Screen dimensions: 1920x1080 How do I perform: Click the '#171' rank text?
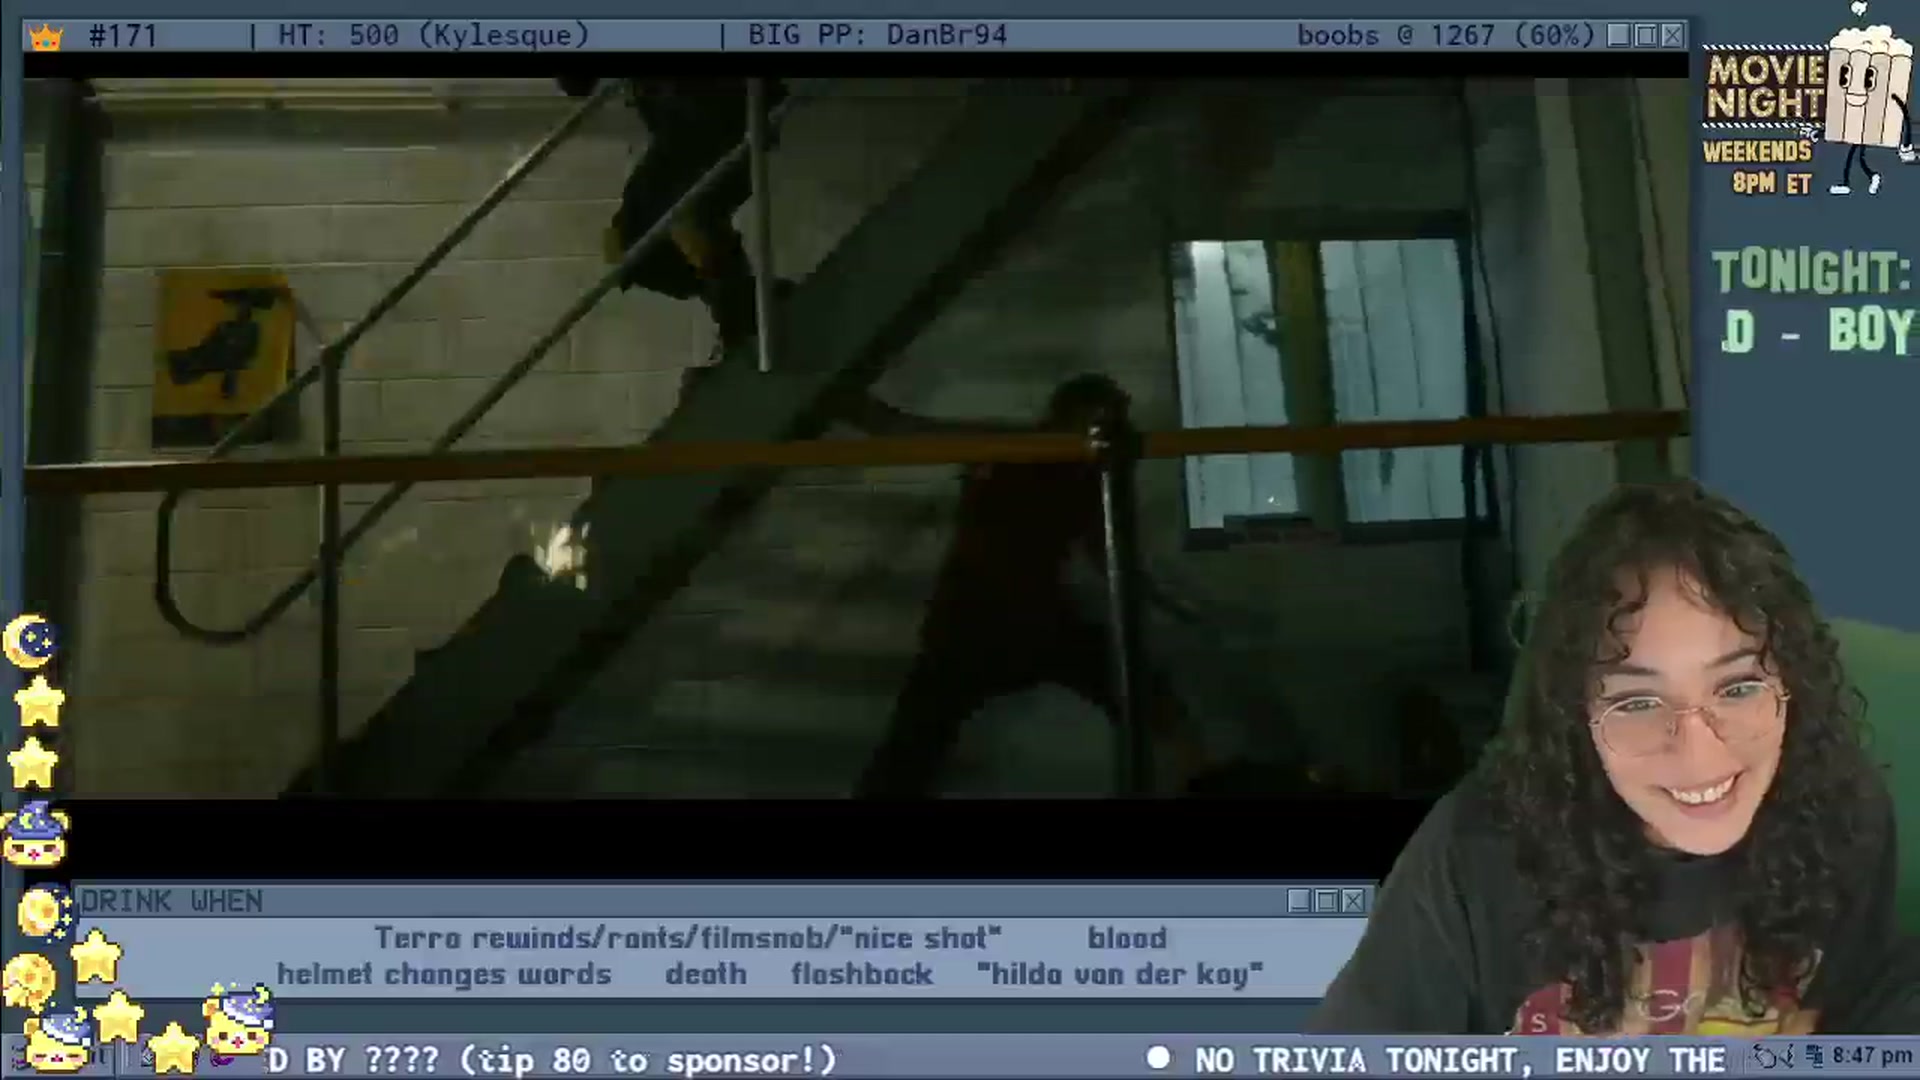point(123,36)
